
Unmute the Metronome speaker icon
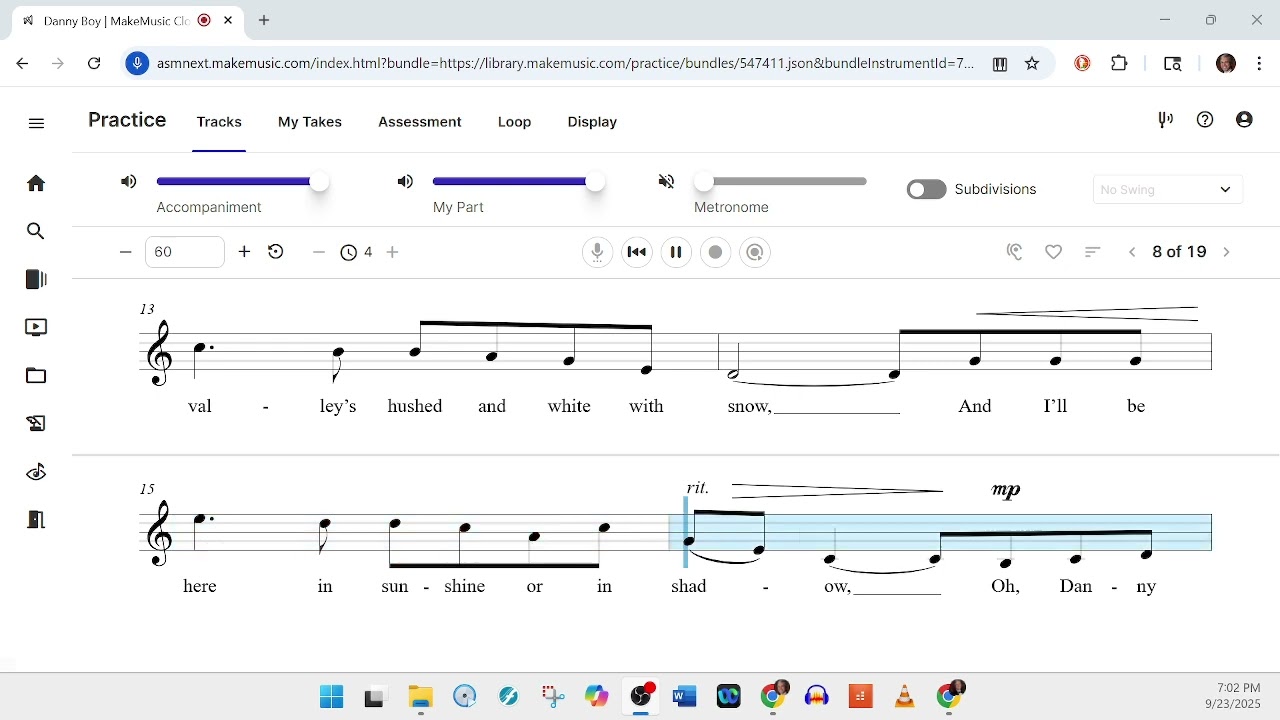667,181
